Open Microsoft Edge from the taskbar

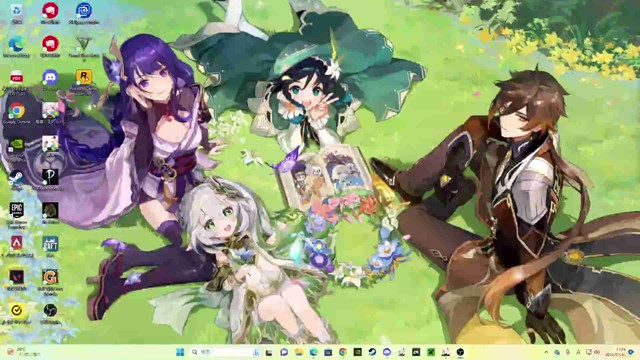coord(313,352)
